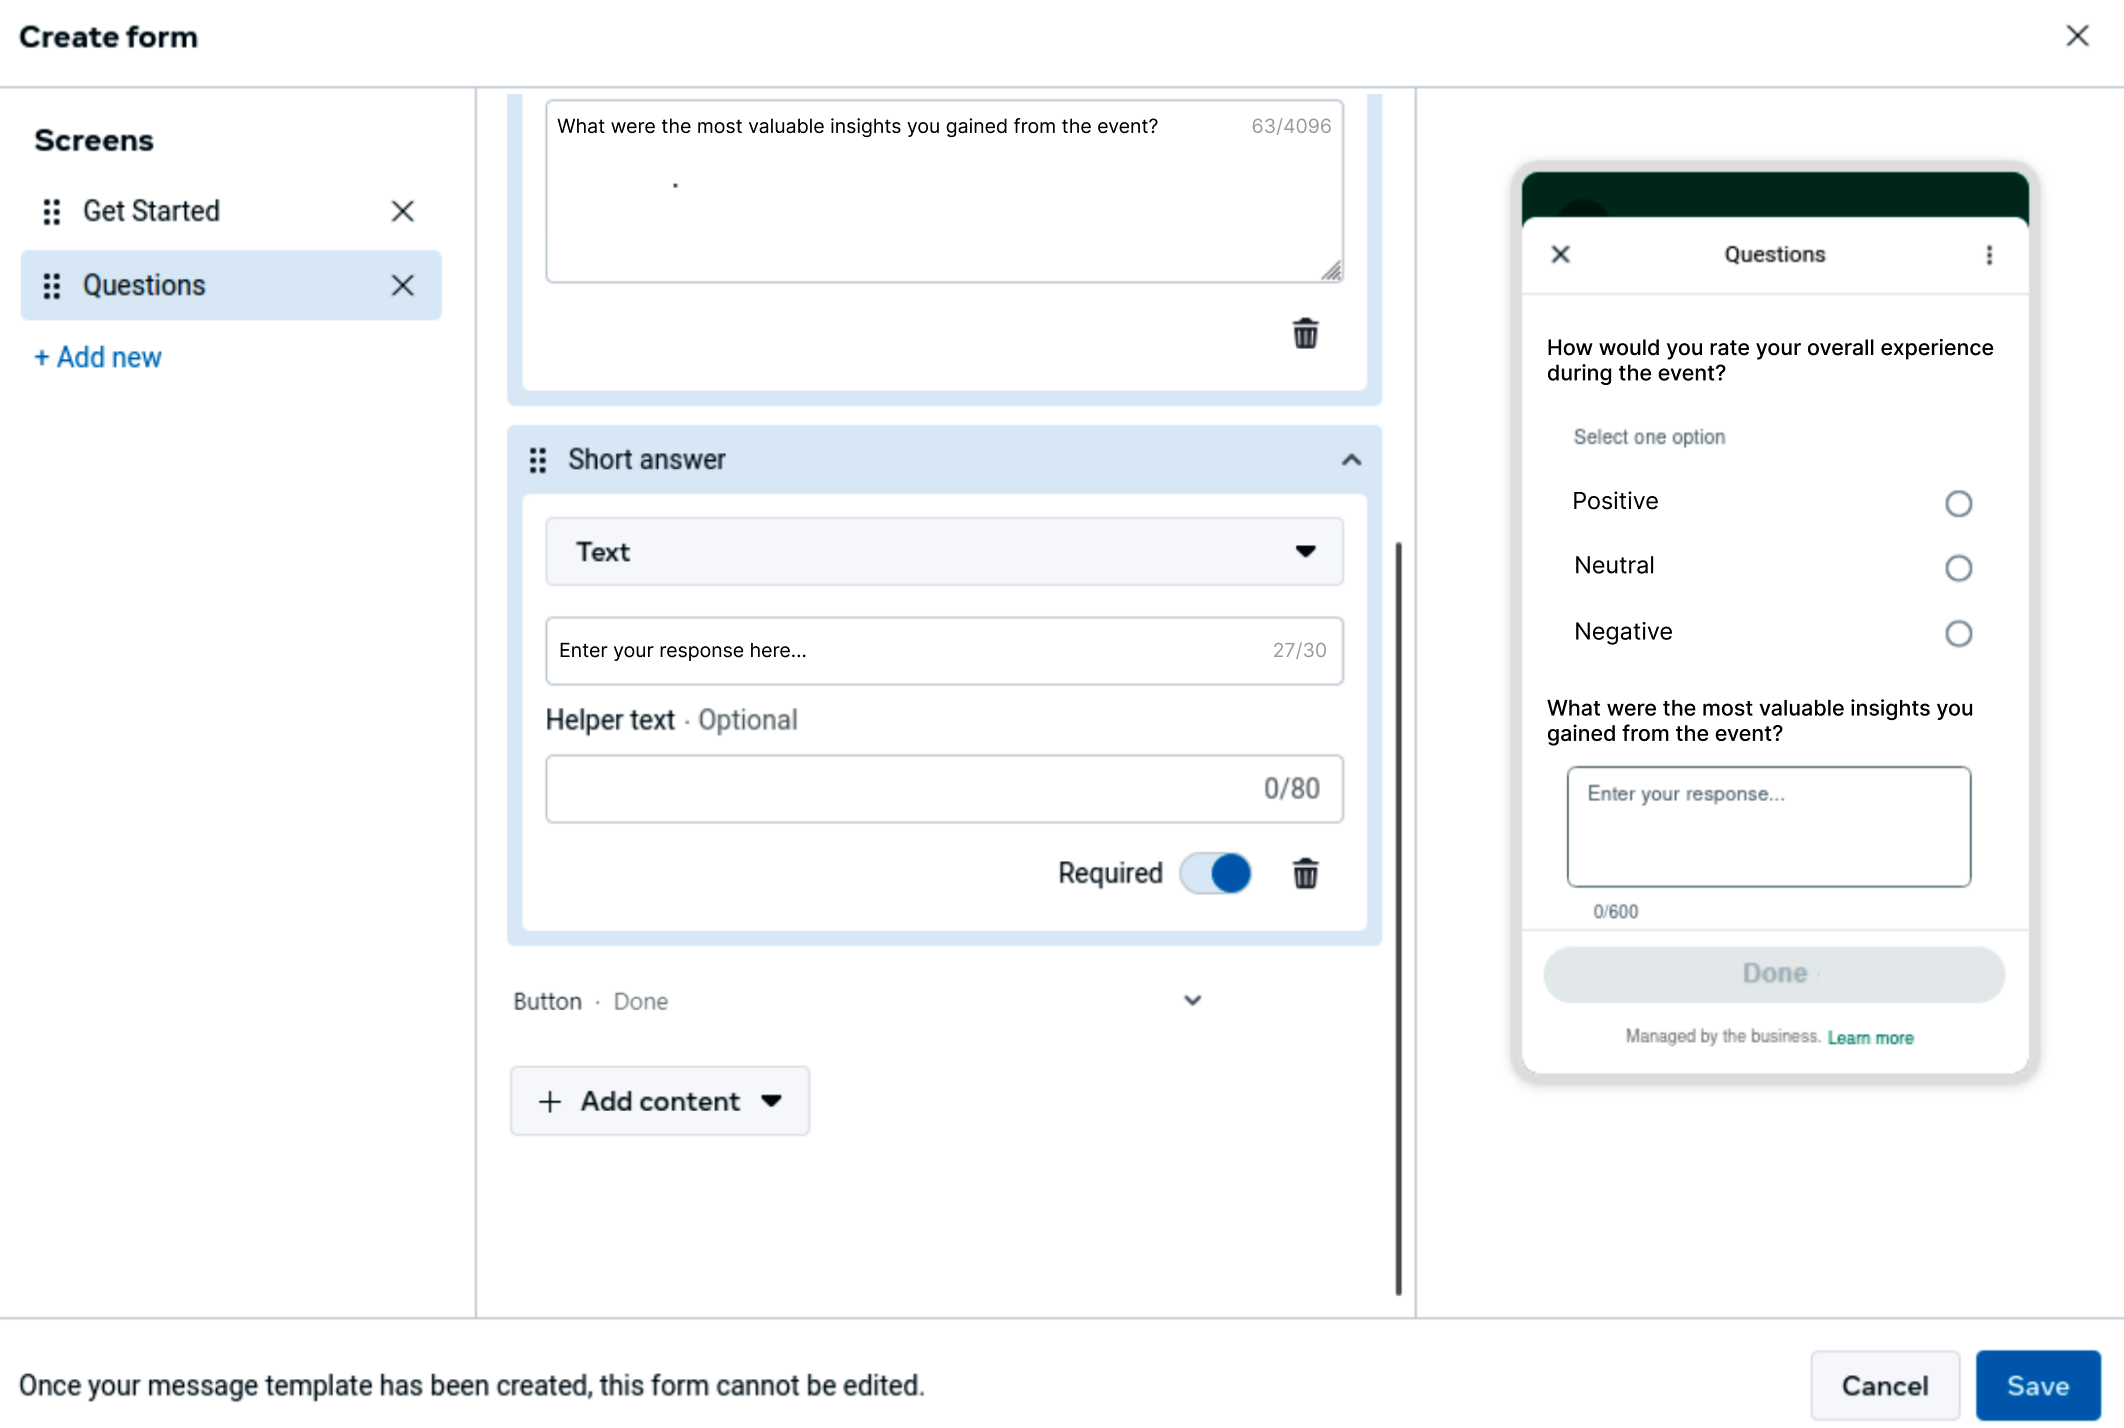Open three-dot menu in phone preview

click(1989, 255)
